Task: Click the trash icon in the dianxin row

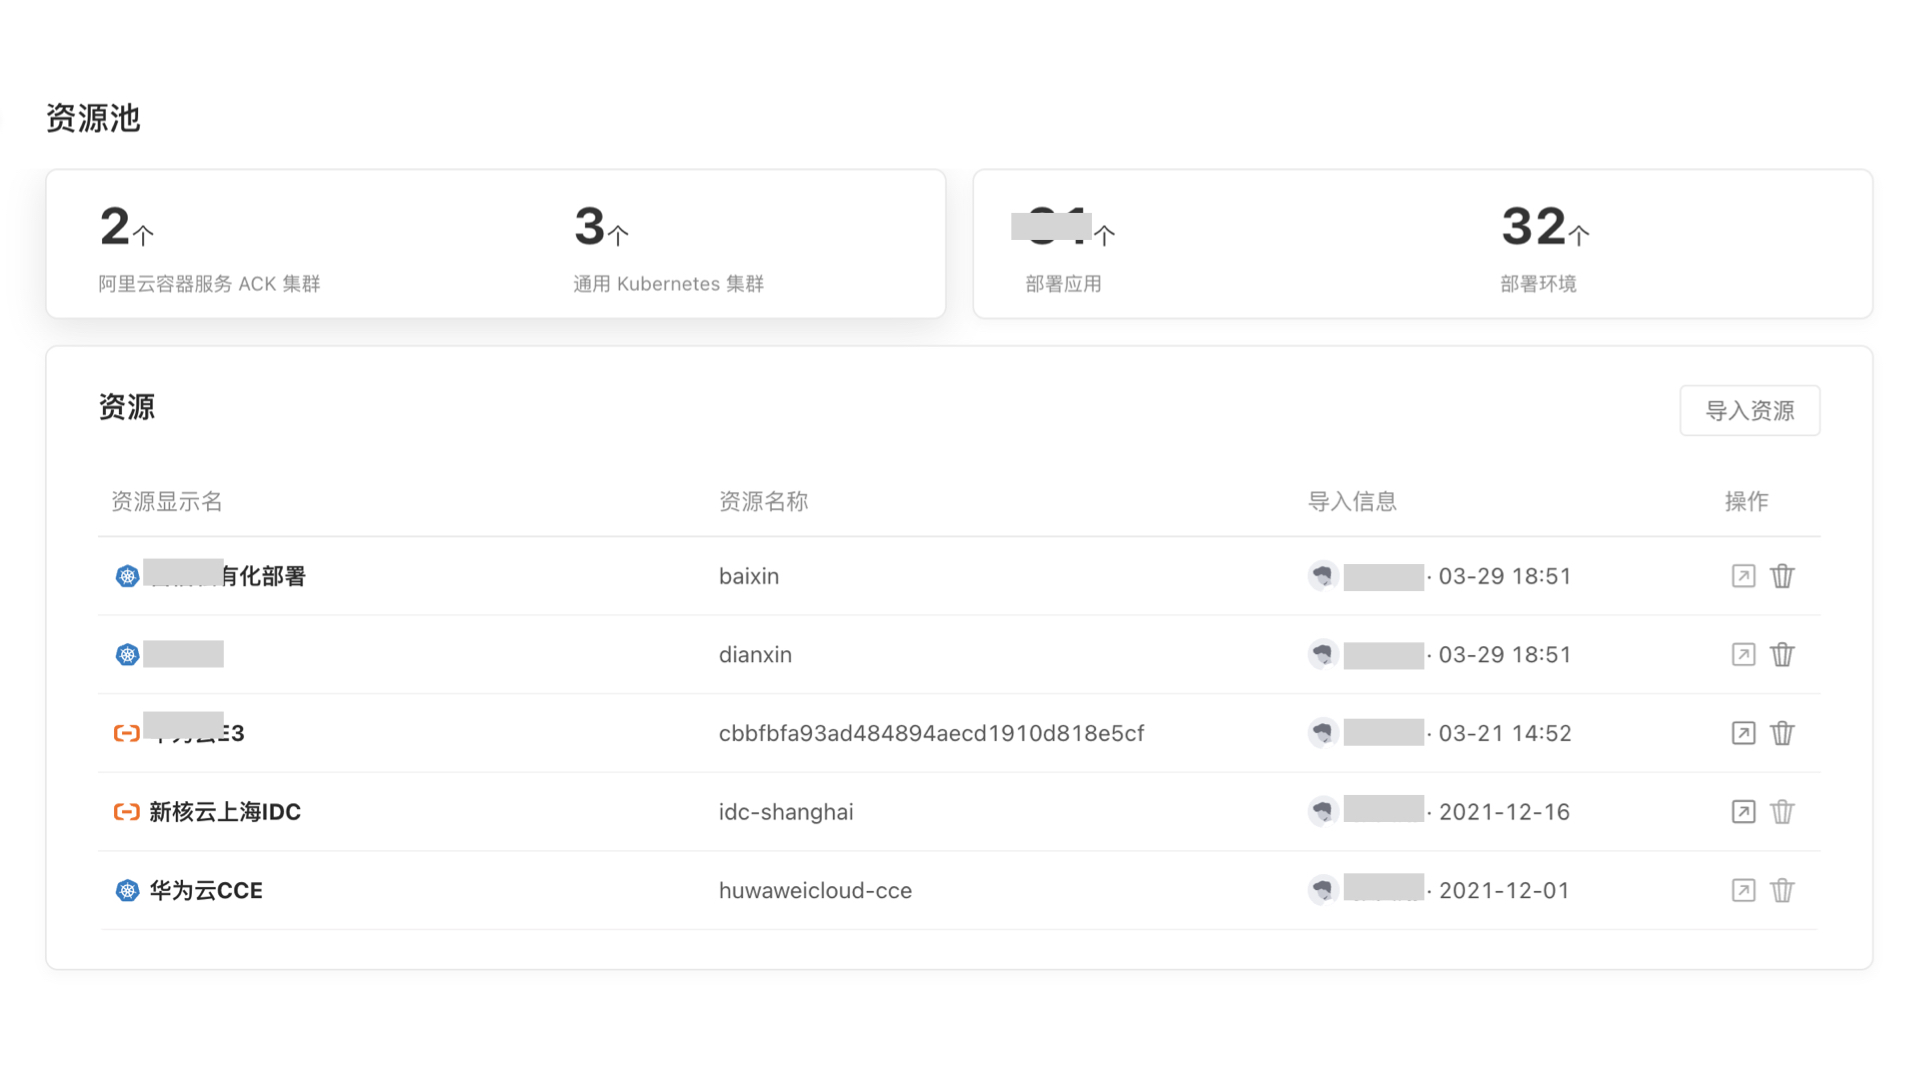Action: 1782,655
